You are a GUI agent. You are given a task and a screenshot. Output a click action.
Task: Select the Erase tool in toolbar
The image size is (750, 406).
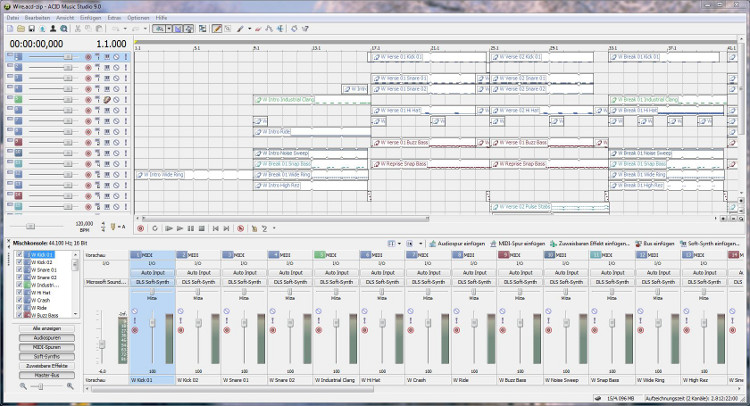pos(258,29)
